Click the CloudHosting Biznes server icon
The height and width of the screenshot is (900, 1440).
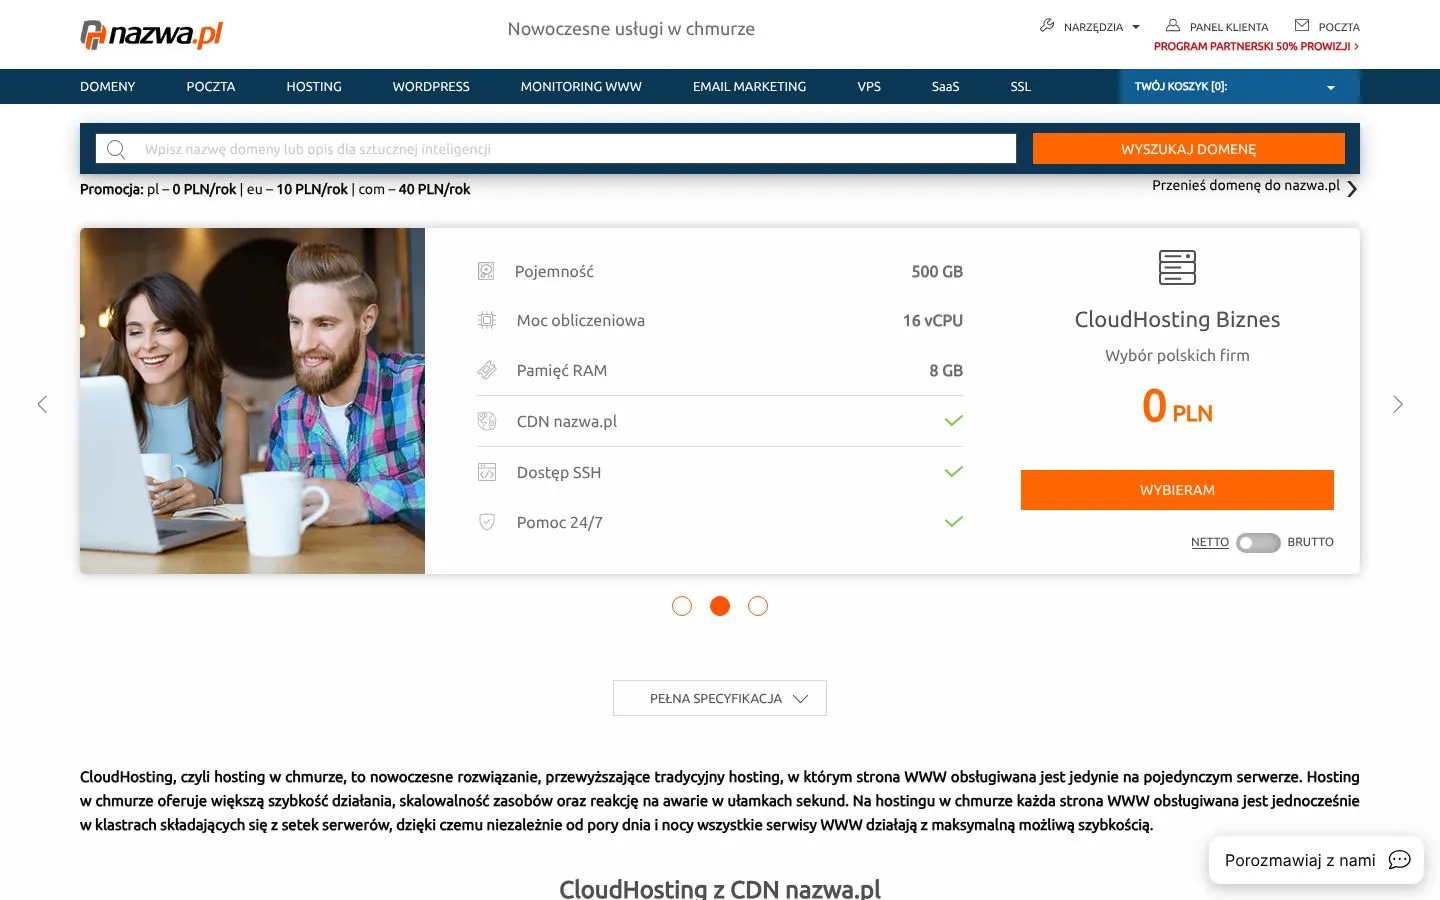tap(1177, 267)
